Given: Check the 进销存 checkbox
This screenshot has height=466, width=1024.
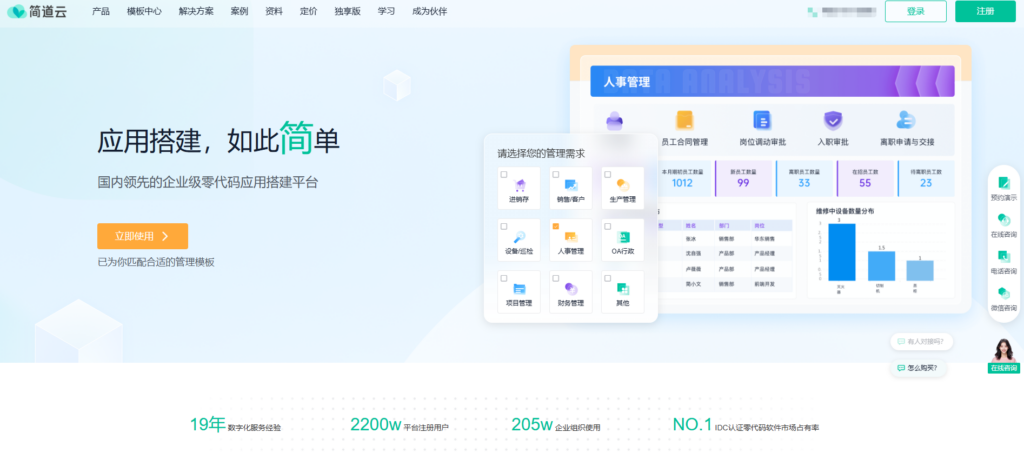Looking at the screenshot, I should (x=504, y=174).
